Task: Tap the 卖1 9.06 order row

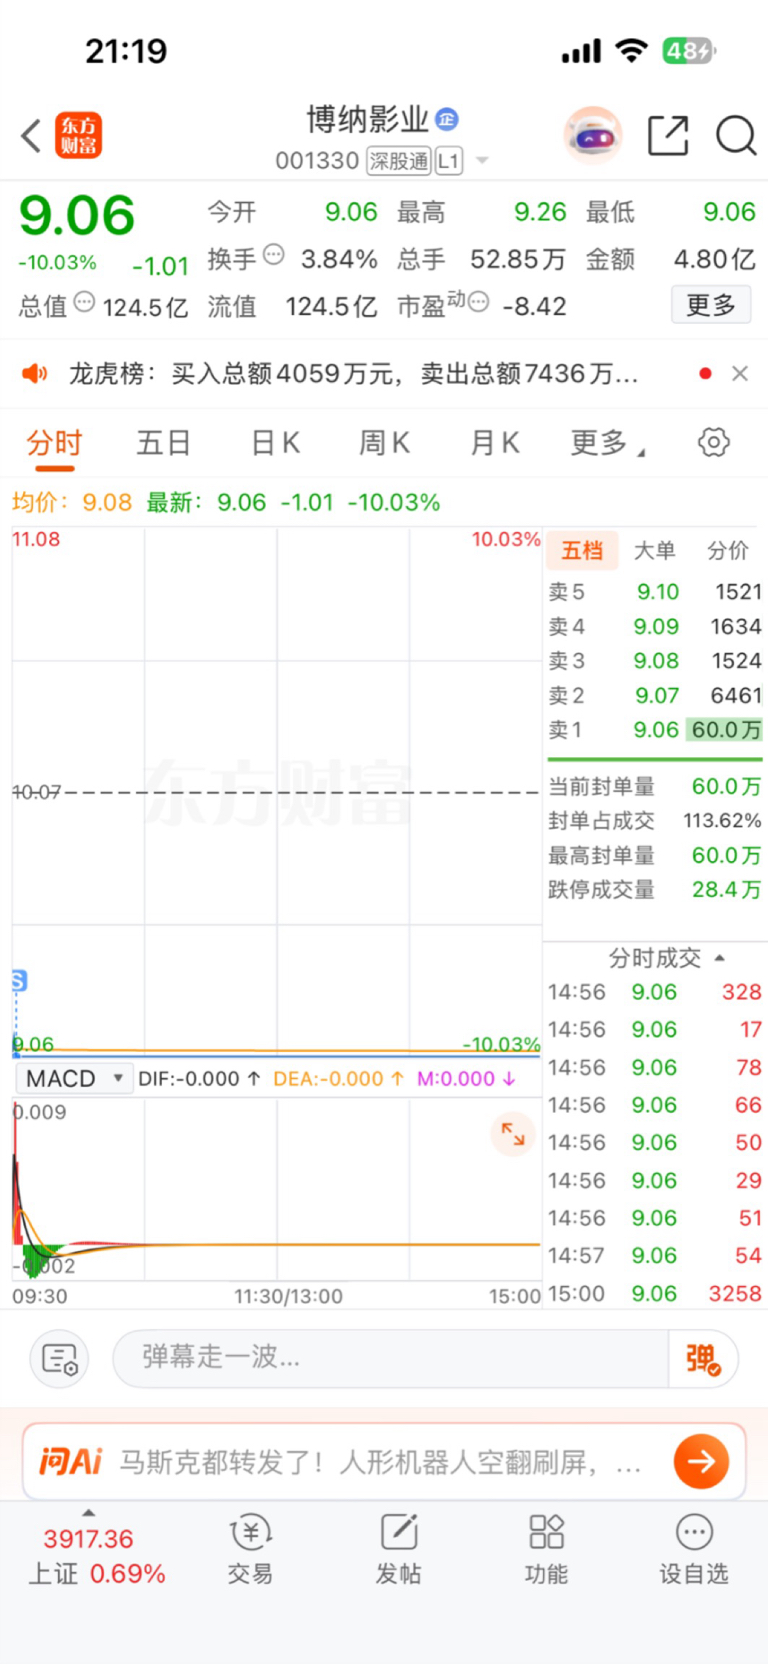Action: pos(655,730)
